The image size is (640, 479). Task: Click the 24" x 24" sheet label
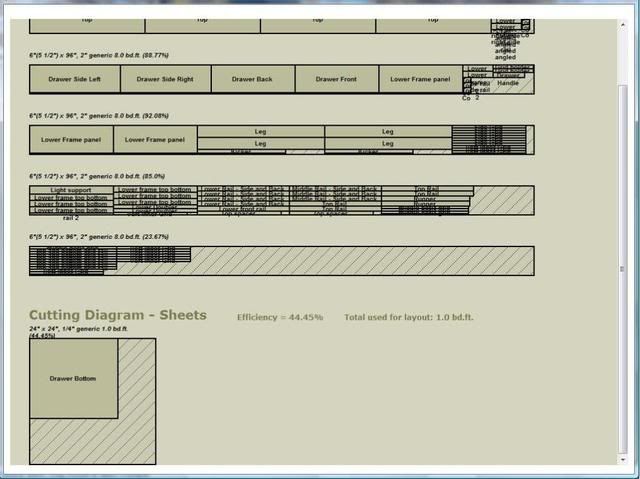(x=79, y=332)
